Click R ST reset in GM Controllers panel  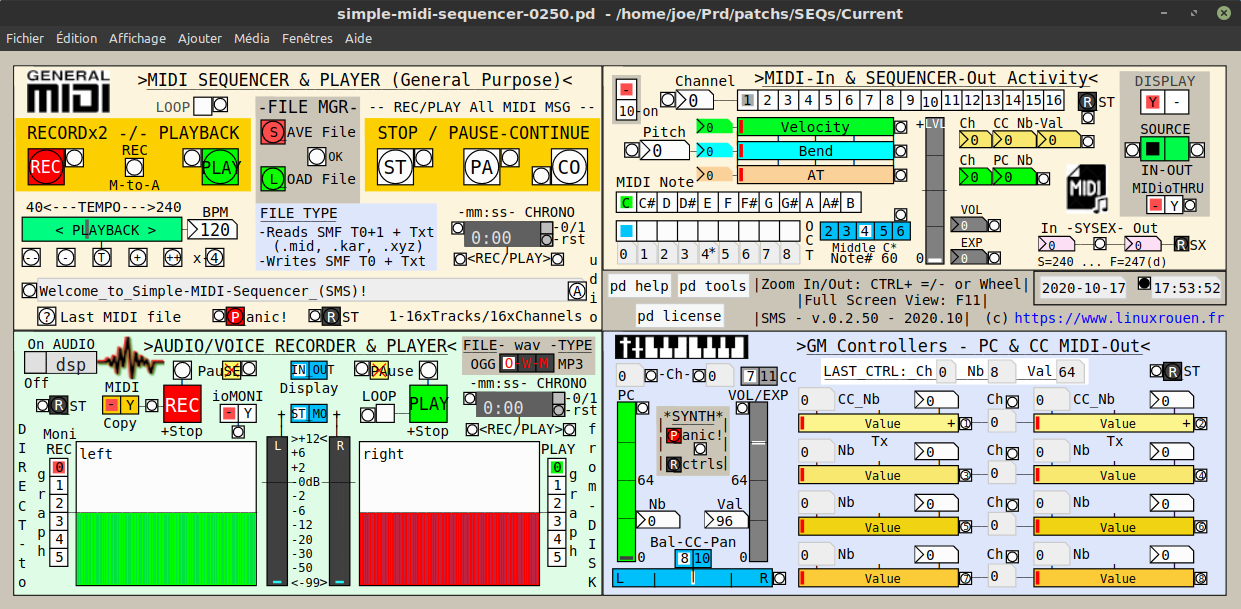1172,372
